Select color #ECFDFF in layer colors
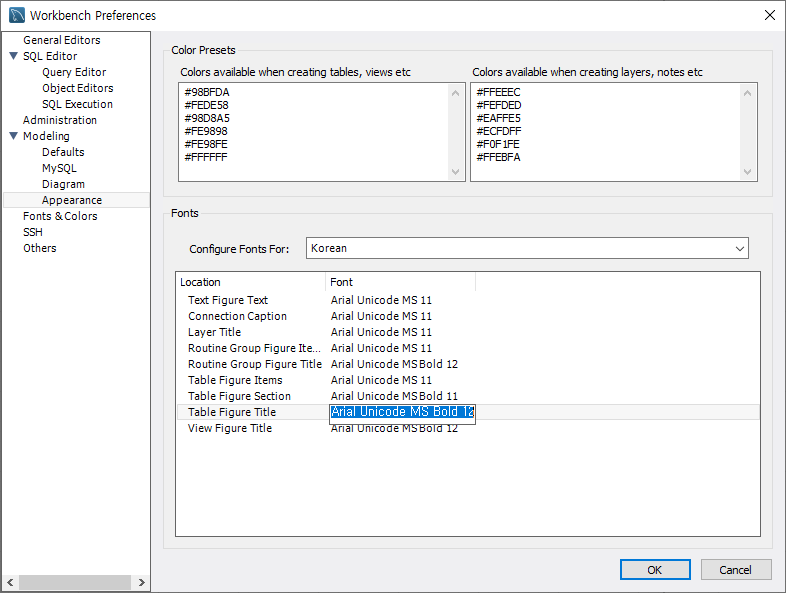This screenshot has height=593, width=786. (499, 132)
